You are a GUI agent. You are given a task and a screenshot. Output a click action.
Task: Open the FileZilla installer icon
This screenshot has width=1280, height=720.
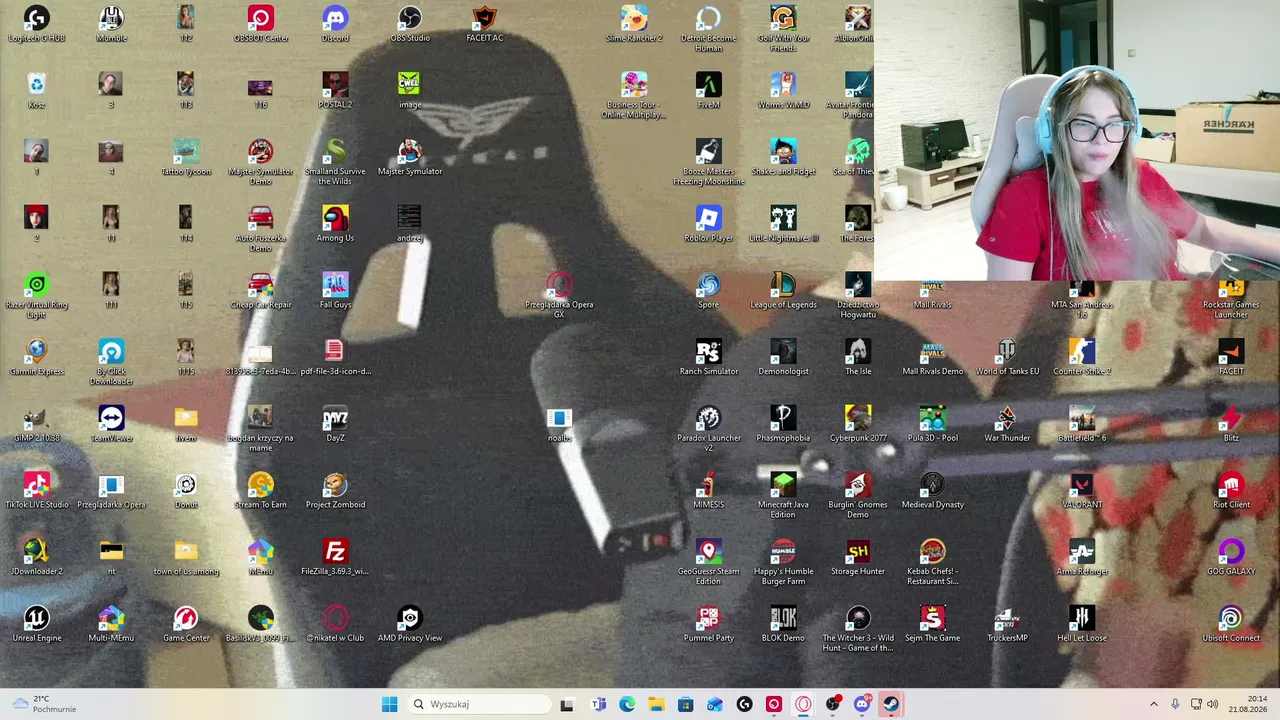(335, 558)
